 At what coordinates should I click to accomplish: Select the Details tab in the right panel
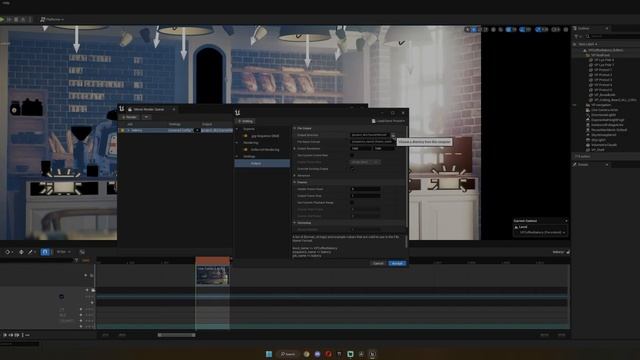[x=583, y=164]
